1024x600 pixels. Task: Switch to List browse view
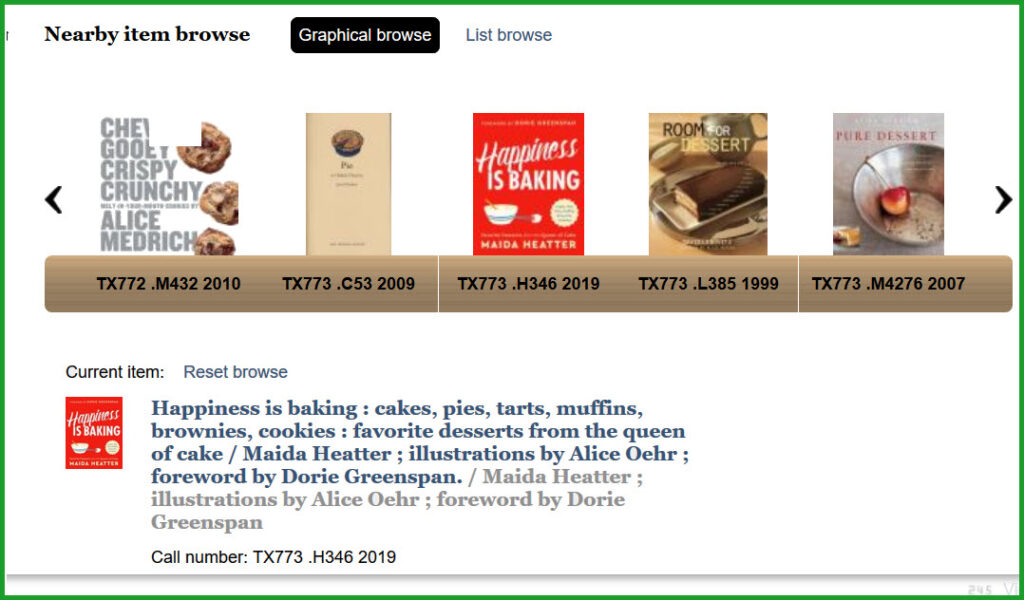(509, 35)
